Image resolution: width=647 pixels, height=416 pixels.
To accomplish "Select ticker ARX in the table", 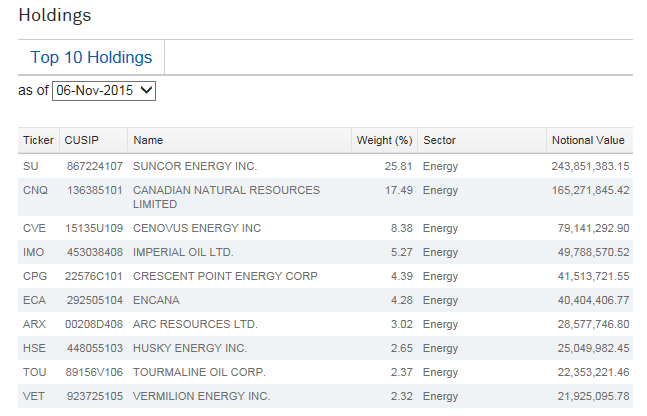I will pyautogui.click(x=34, y=324).
